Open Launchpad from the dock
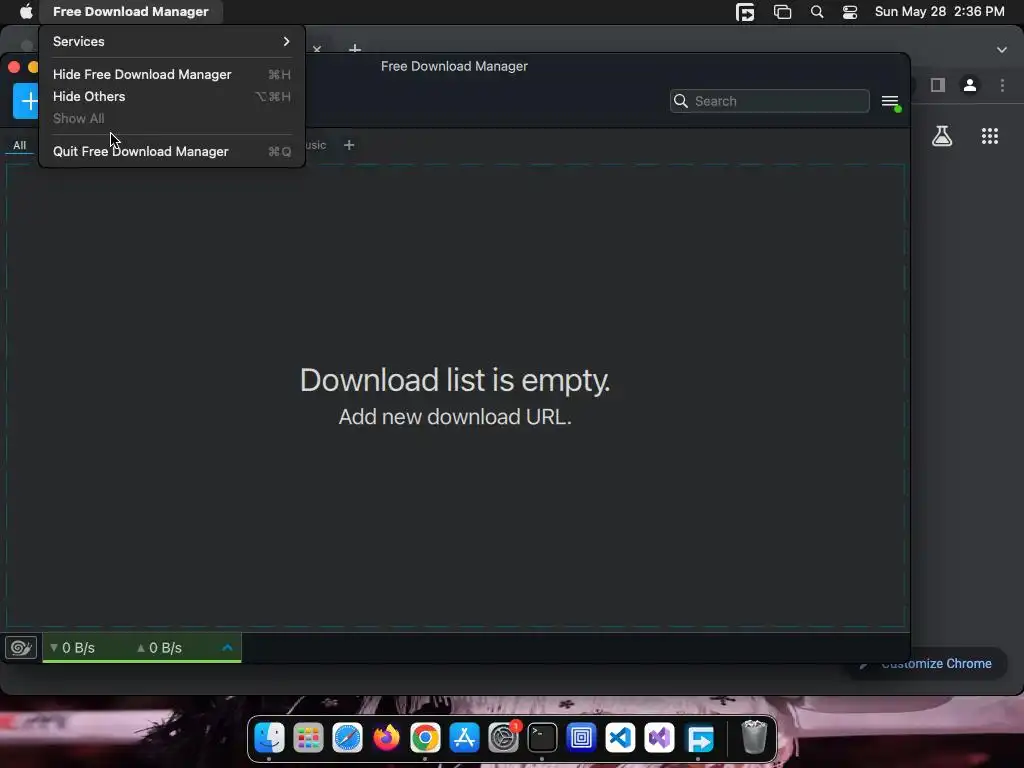The width and height of the screenshot is (1024, 768). tap(308, 738)
